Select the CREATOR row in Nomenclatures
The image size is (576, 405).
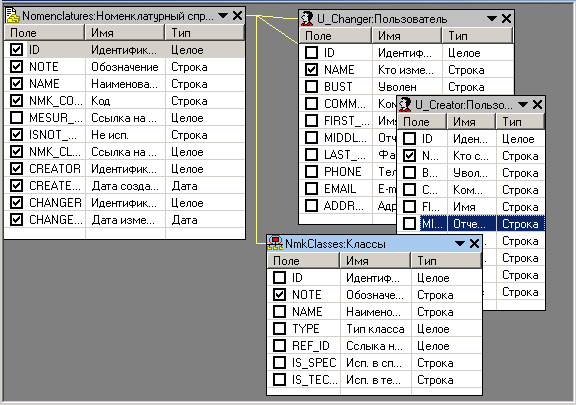click(124, 169)
